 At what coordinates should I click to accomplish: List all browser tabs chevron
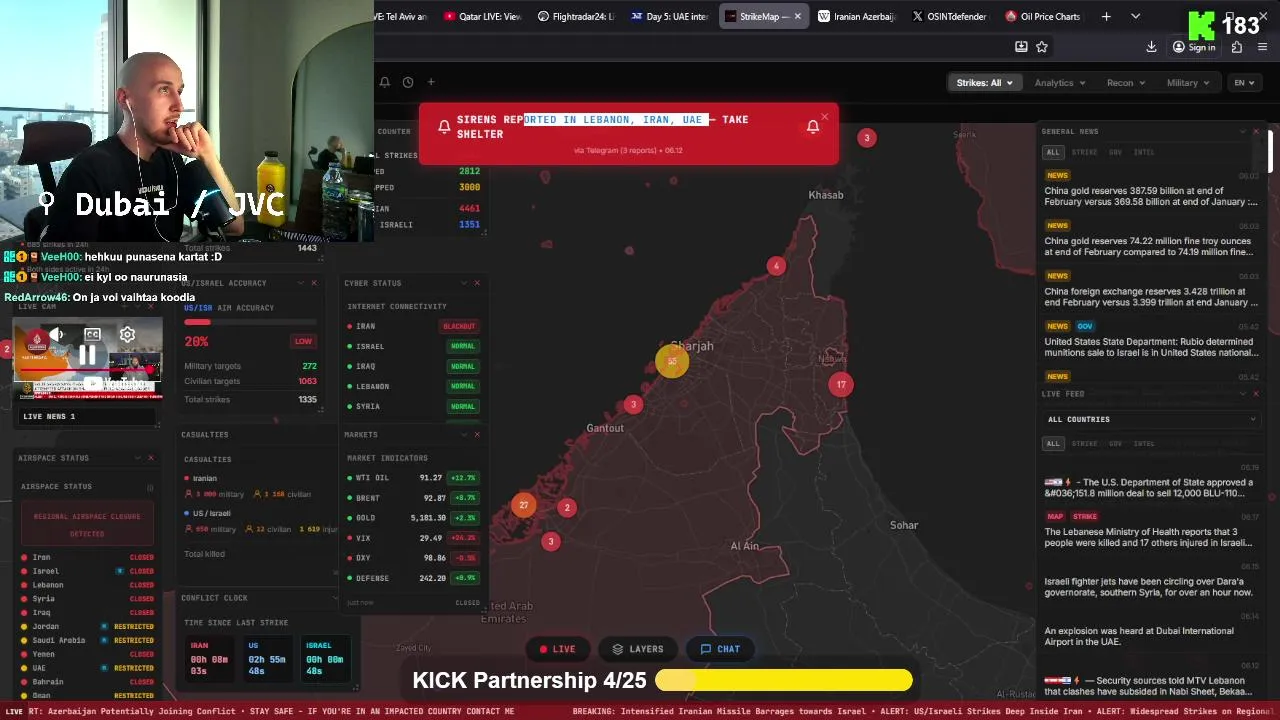[x=1135, y=16]
